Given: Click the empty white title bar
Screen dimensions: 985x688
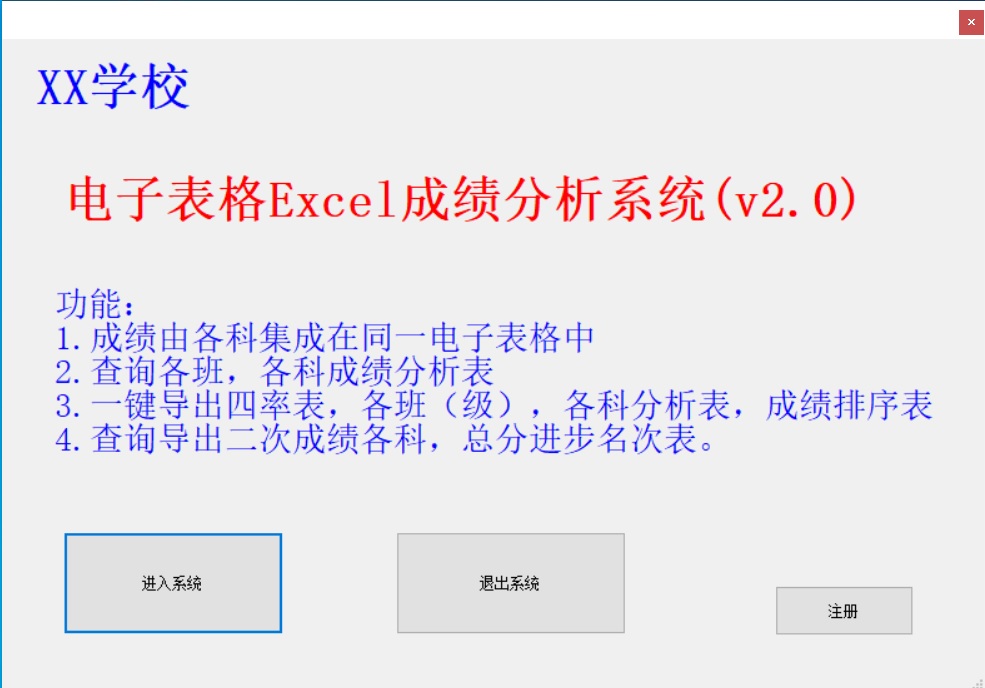Looking at the screenshot, I should [477, 20].
